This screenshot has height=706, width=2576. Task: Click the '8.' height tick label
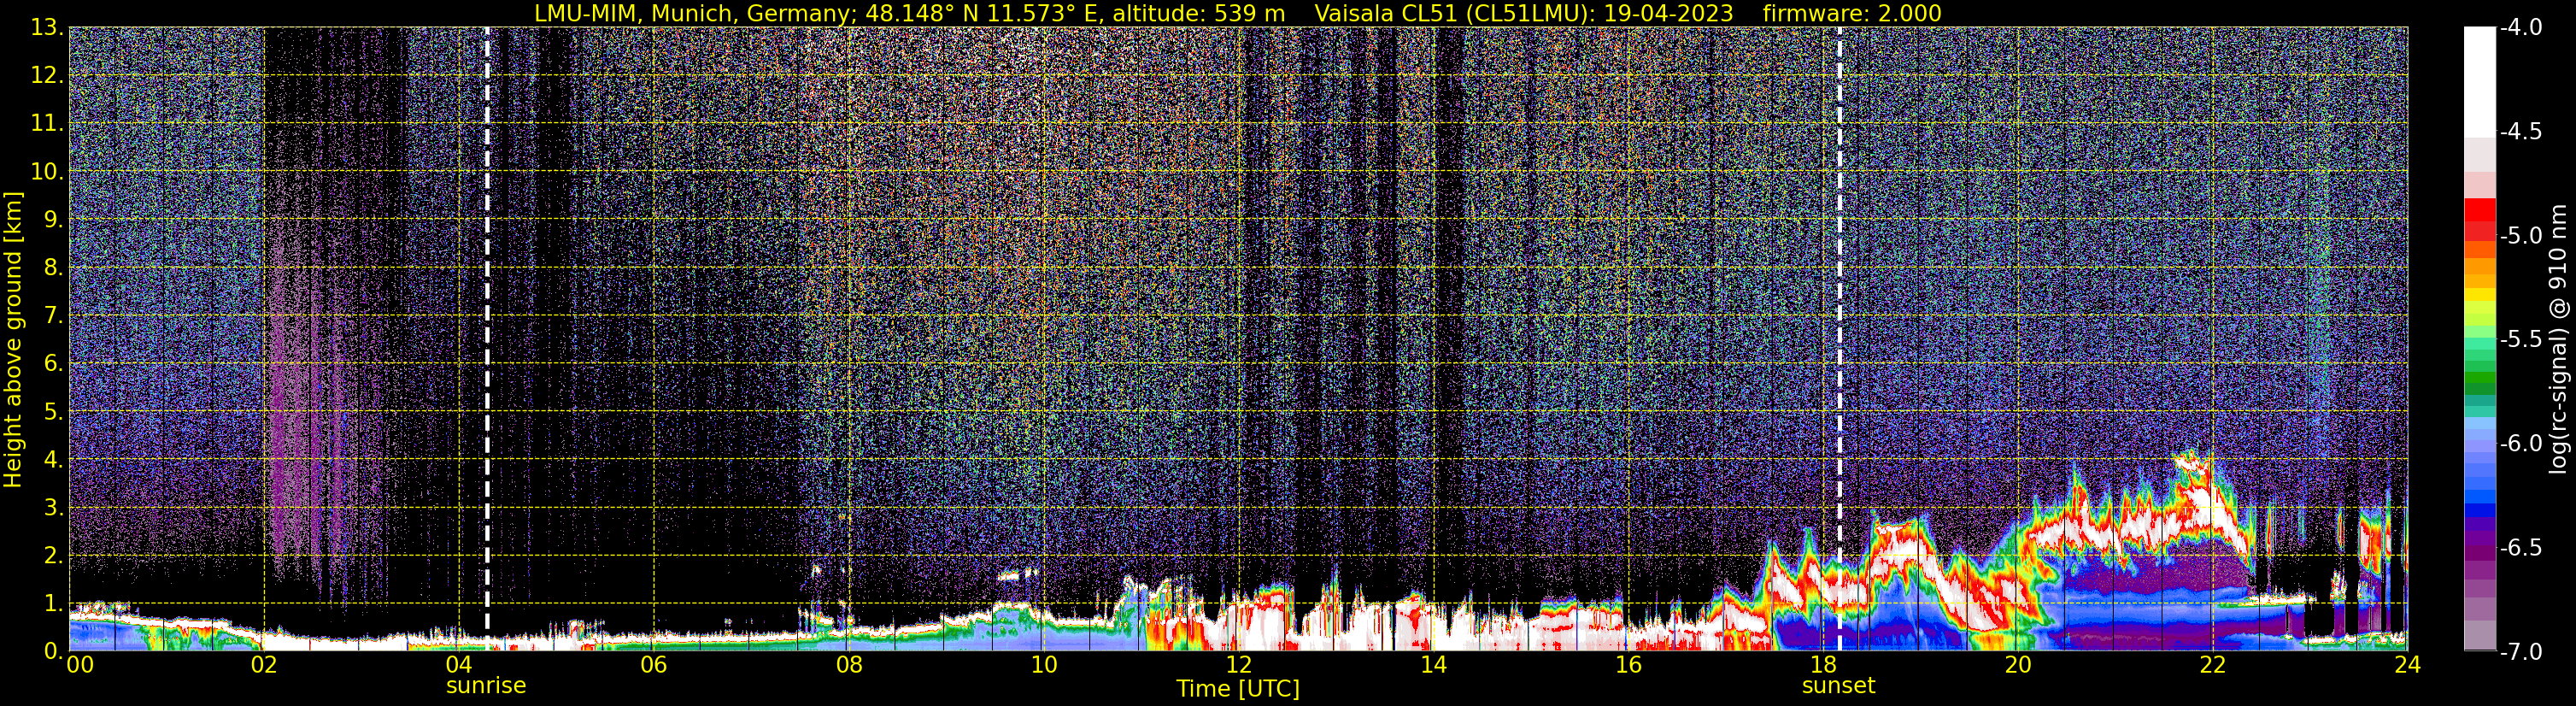tap(53, 268)
